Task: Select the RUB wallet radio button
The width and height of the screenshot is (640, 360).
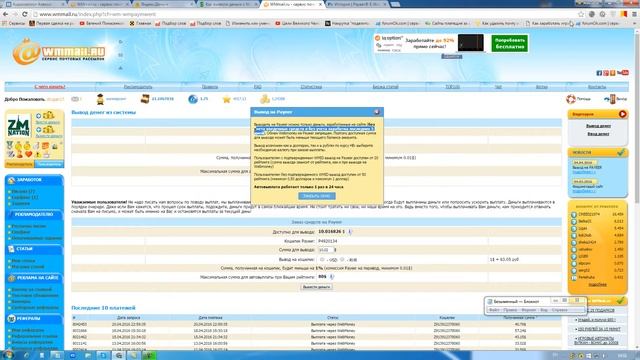Action: [342, 260]
